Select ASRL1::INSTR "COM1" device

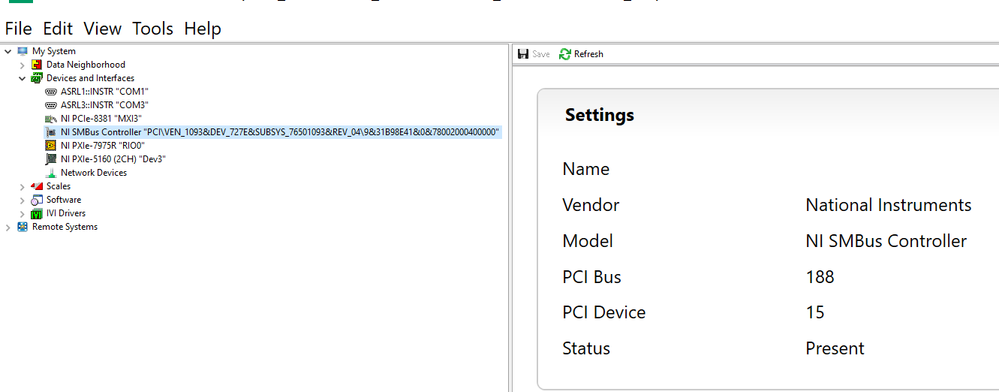tap(104, 92)
